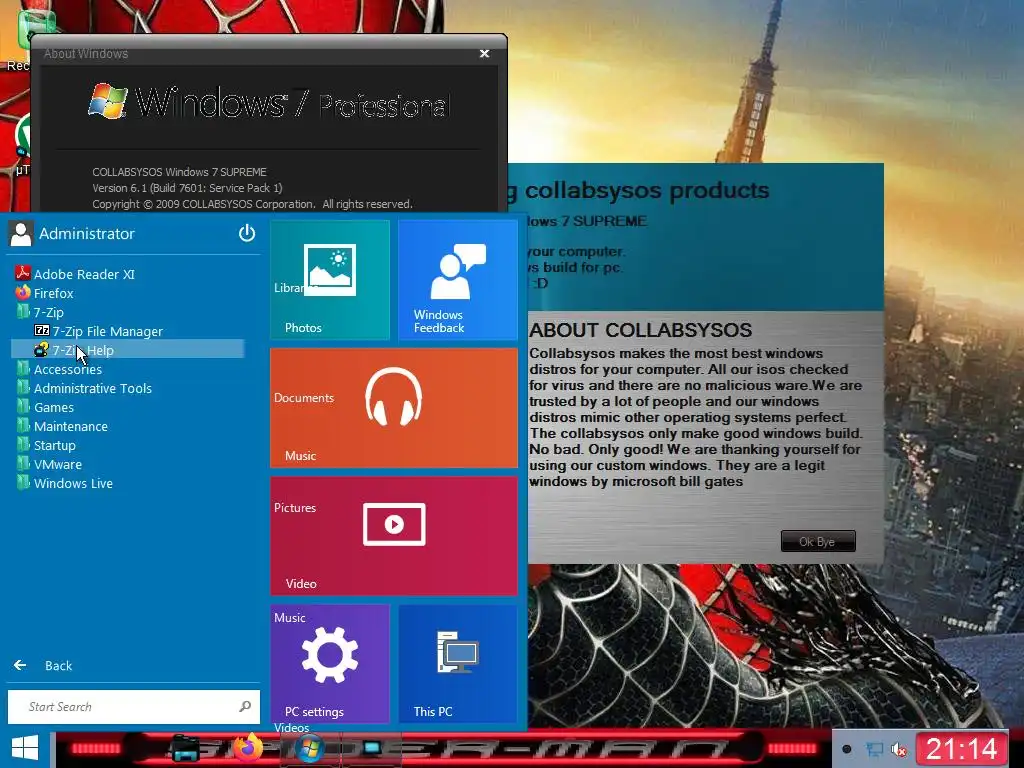This screenshot has height=768, width=1024.
Task: Select the computer monitor taskbar icon
Action: [x=372, y=748]
